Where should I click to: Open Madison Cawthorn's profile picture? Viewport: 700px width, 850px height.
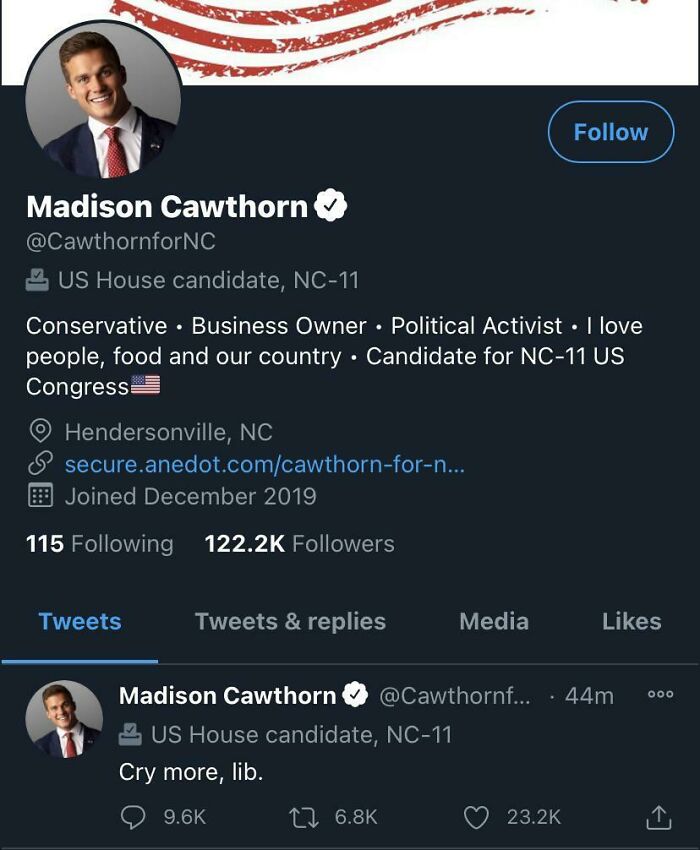pos(105,95)
